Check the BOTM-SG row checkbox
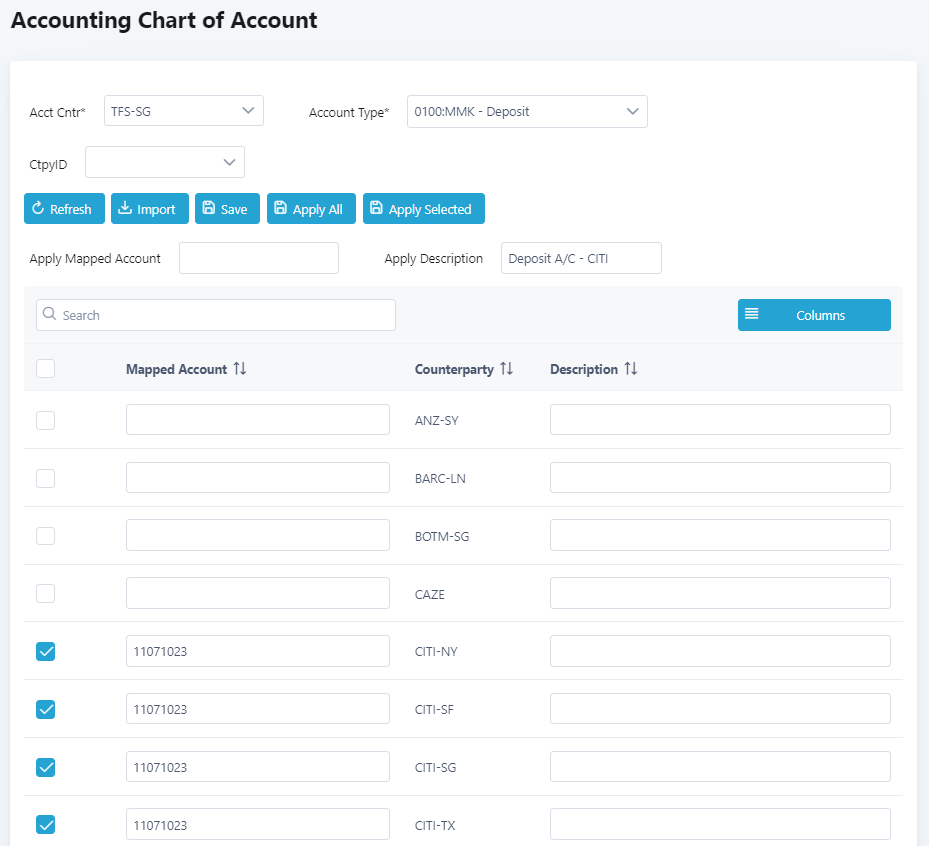Viewport: 929px width, 846px height. pos(46,536)
